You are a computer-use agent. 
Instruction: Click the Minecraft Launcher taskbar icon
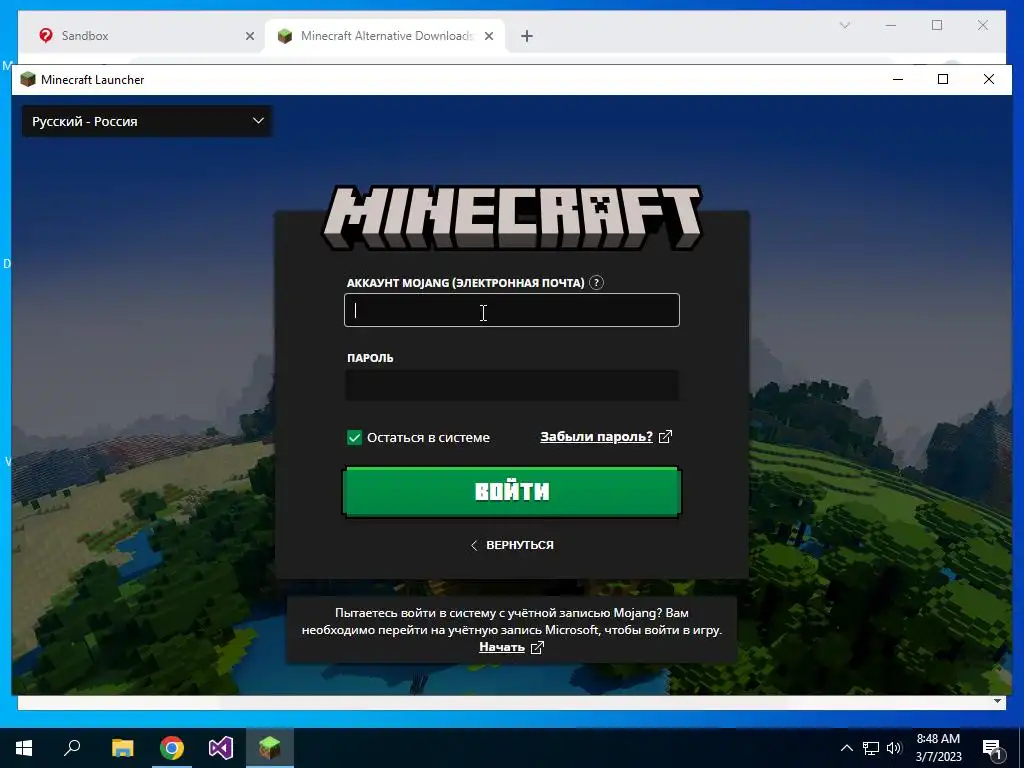point(270,748)
